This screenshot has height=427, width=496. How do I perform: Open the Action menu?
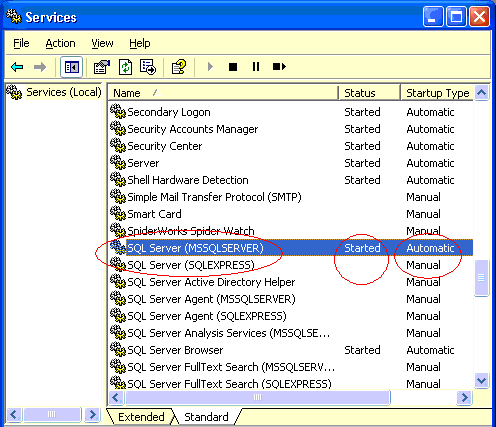[60, 43]
